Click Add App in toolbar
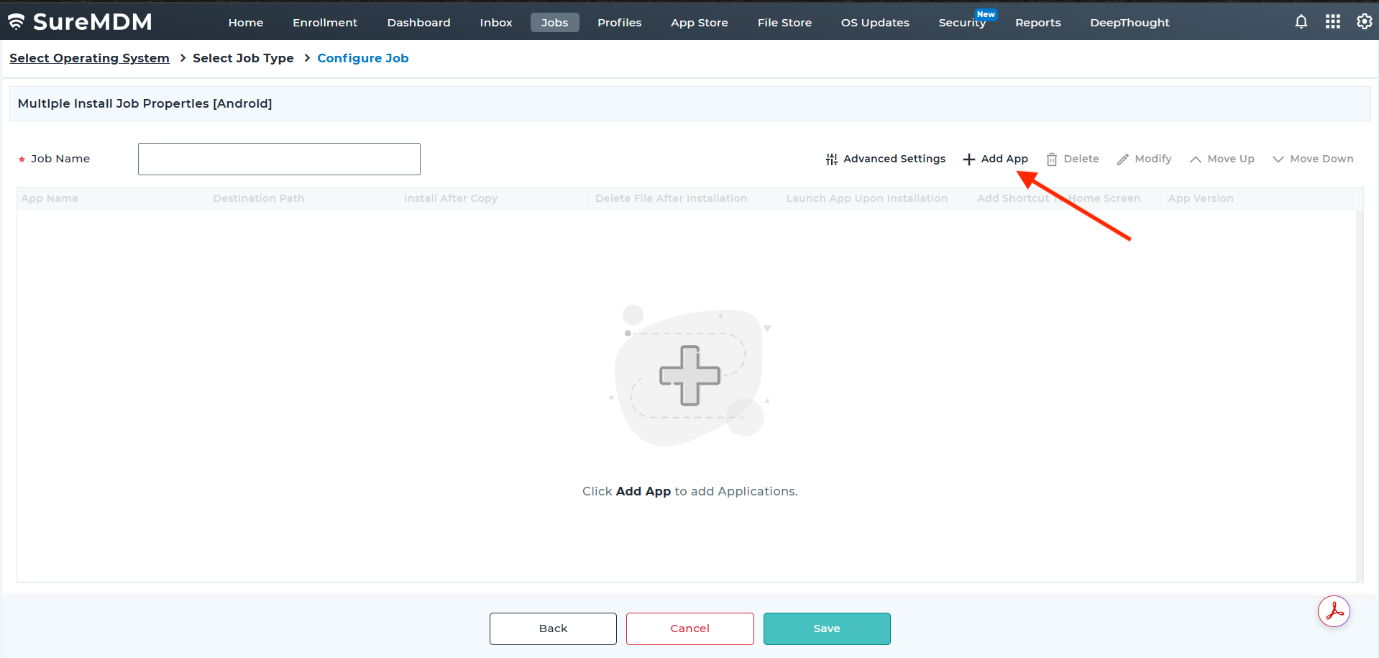This screenshot has width=1379, height=658. pos(996,159)
